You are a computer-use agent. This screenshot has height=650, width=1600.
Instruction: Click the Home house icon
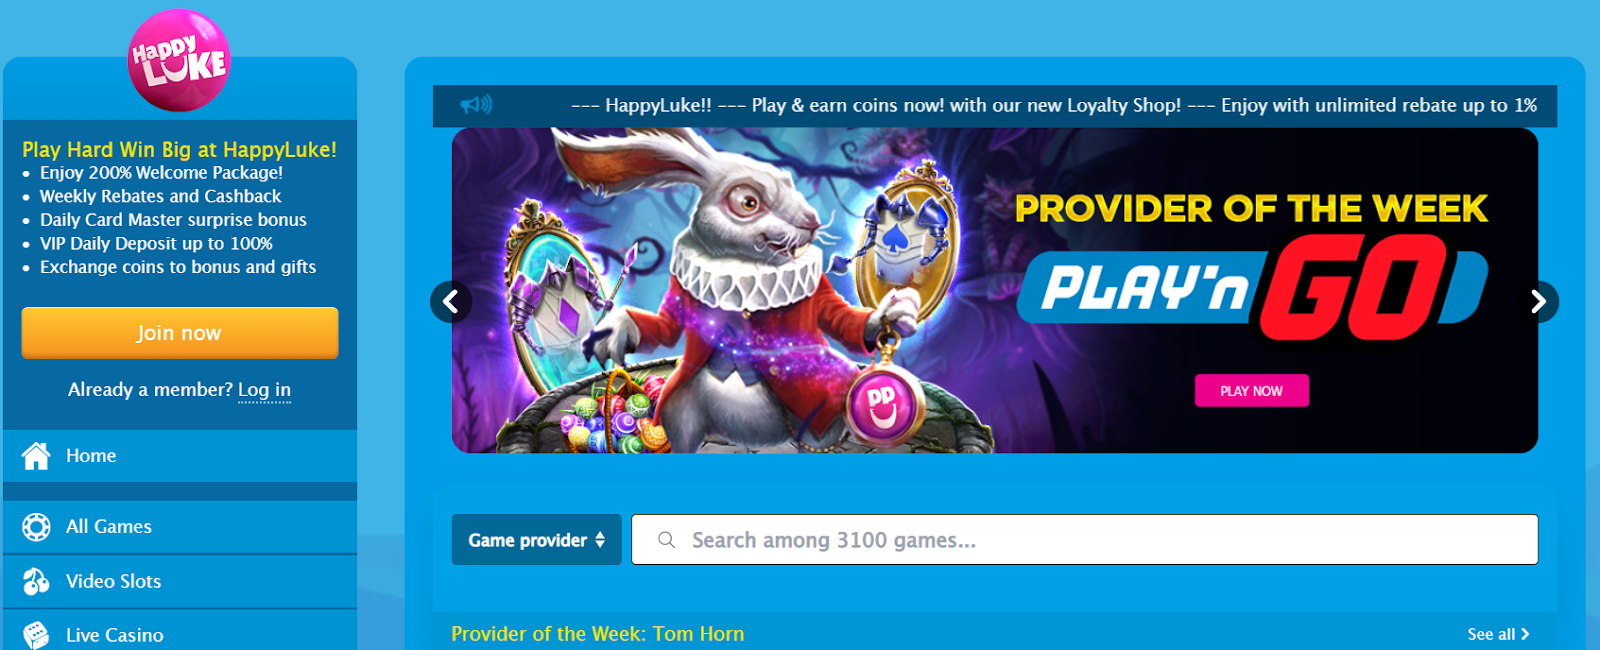tap(36, 456)
